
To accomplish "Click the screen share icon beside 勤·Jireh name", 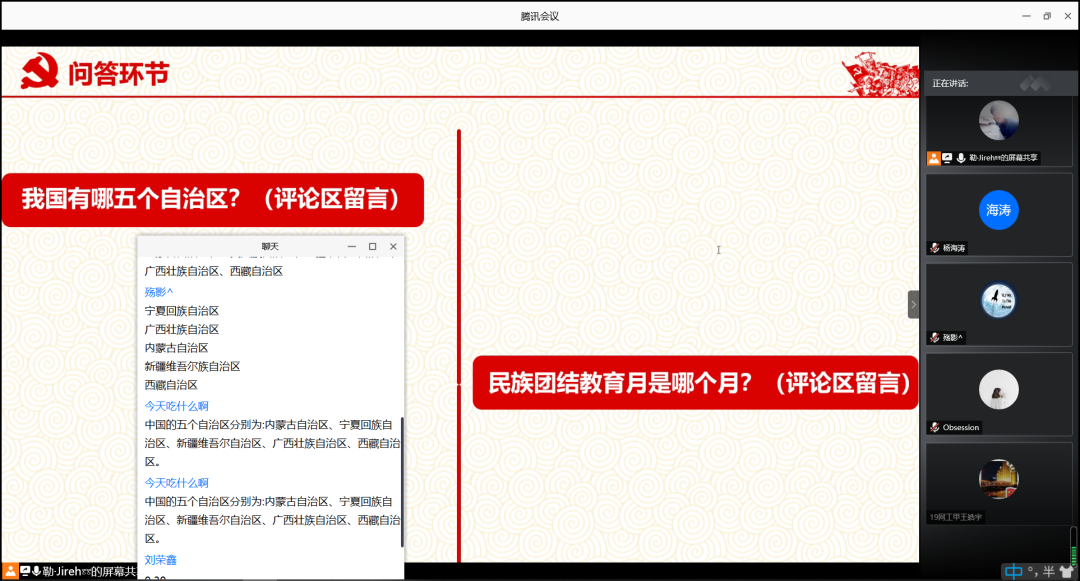I will point(947,158).
